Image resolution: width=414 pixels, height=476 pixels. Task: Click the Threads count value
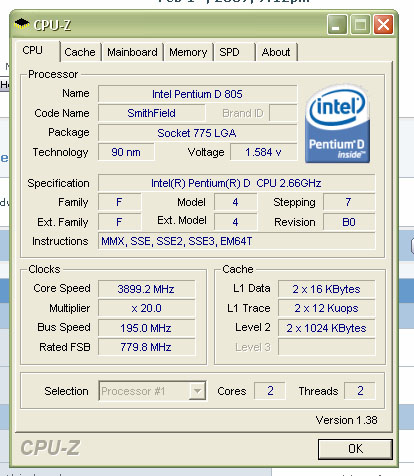point(360,391)
